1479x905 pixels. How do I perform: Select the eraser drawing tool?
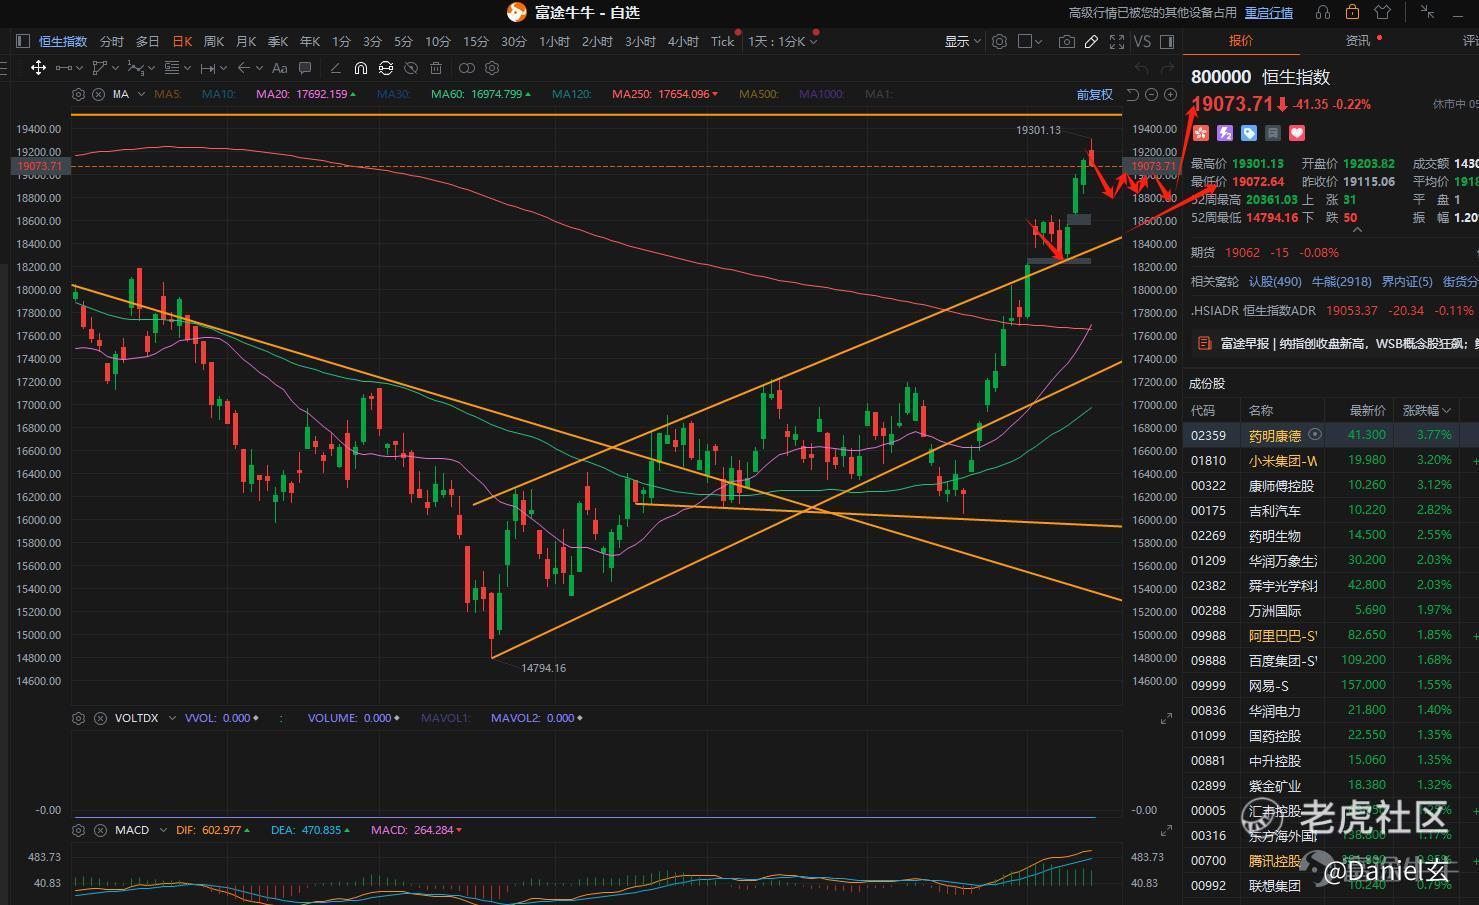(x=335, y=68)
